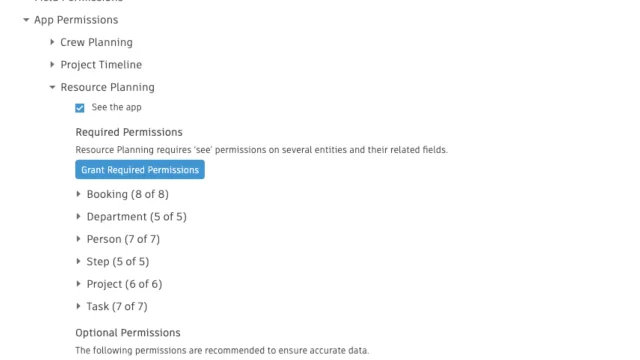Expand the Task (7 of 7) arrow
Image resolution: width=640 pixels, height=360 pixels.
point(78,306)
